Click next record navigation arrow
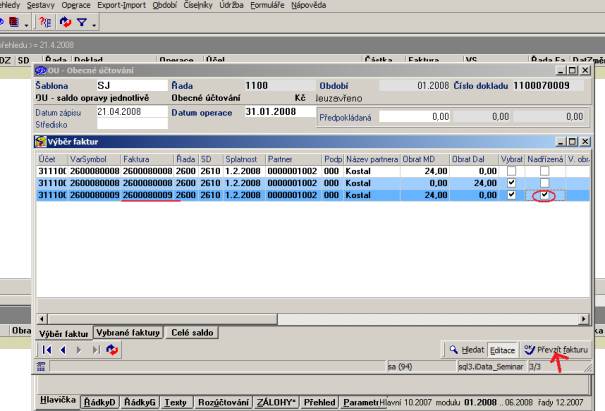The height and width of the screenshot is (411, 605). [x=79, y=350]
